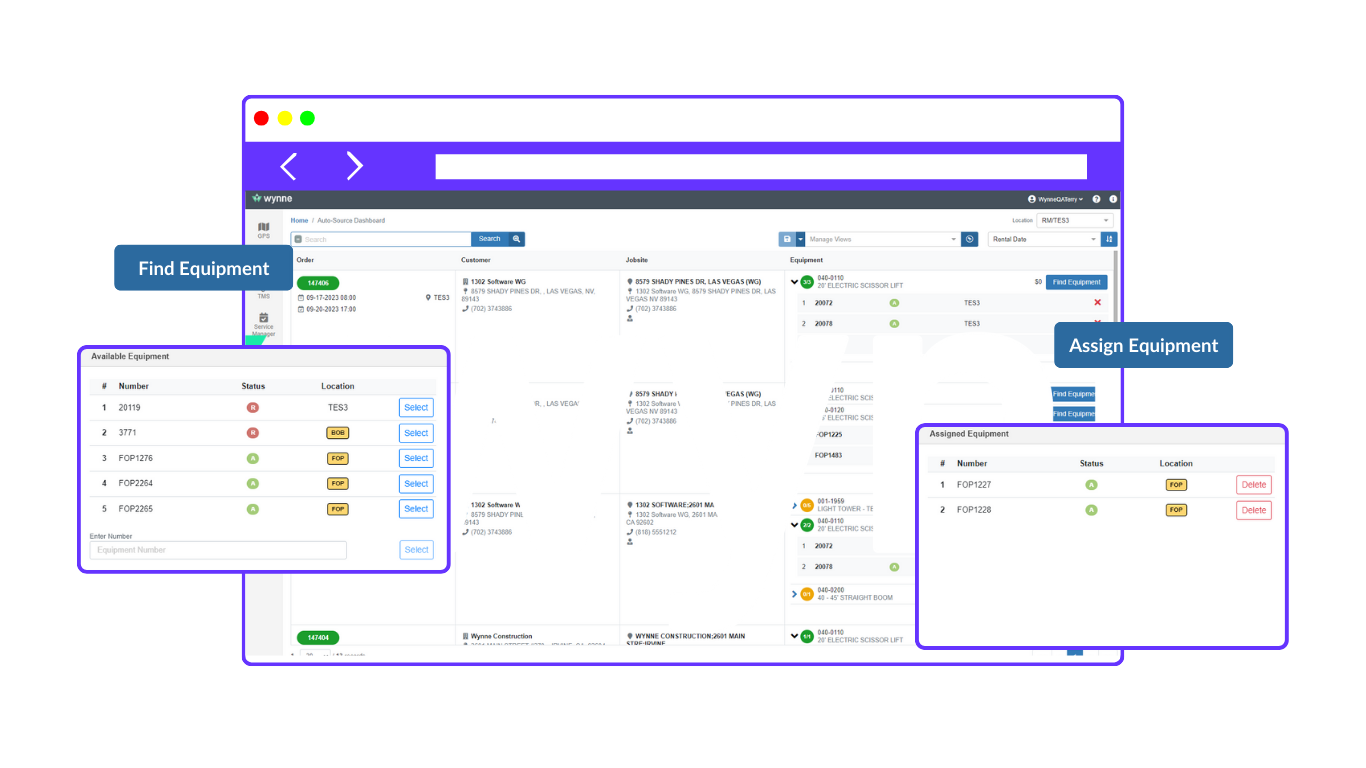Toggle the availability status for equipment 20072

coord(894,302)
